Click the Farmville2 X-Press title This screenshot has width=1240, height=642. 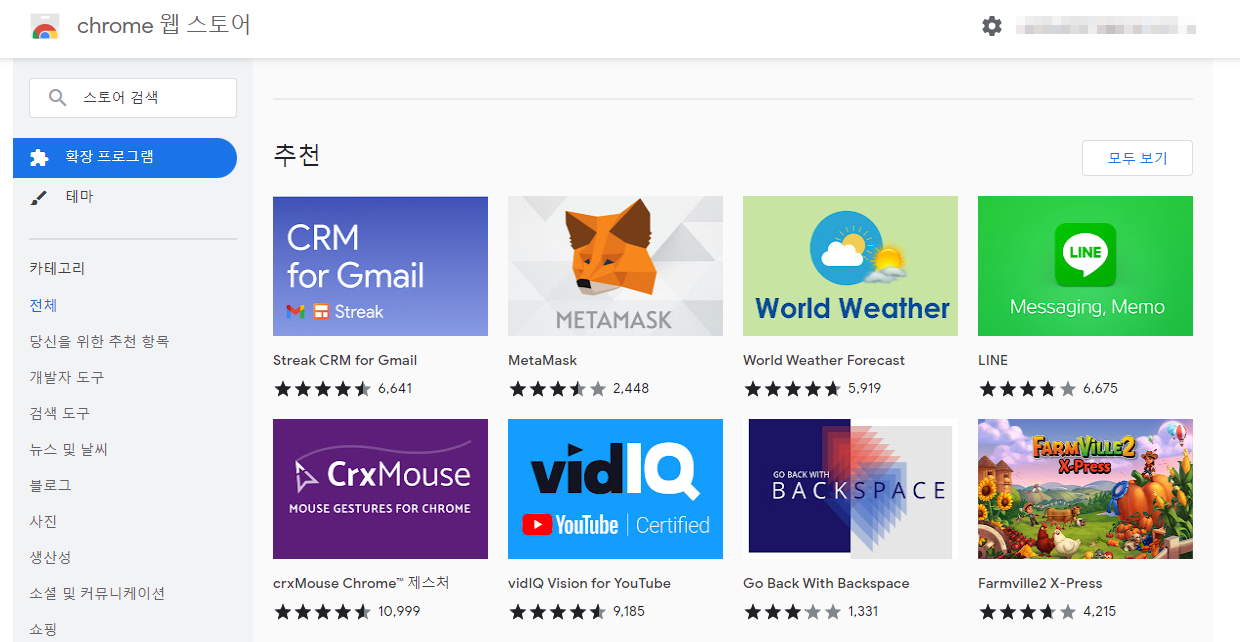pos(1040,583)
